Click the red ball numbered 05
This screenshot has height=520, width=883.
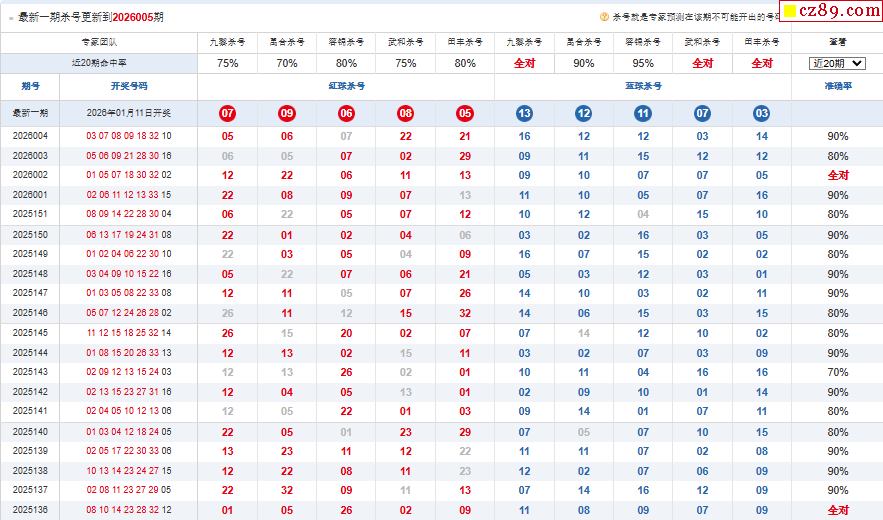[465, 113]
